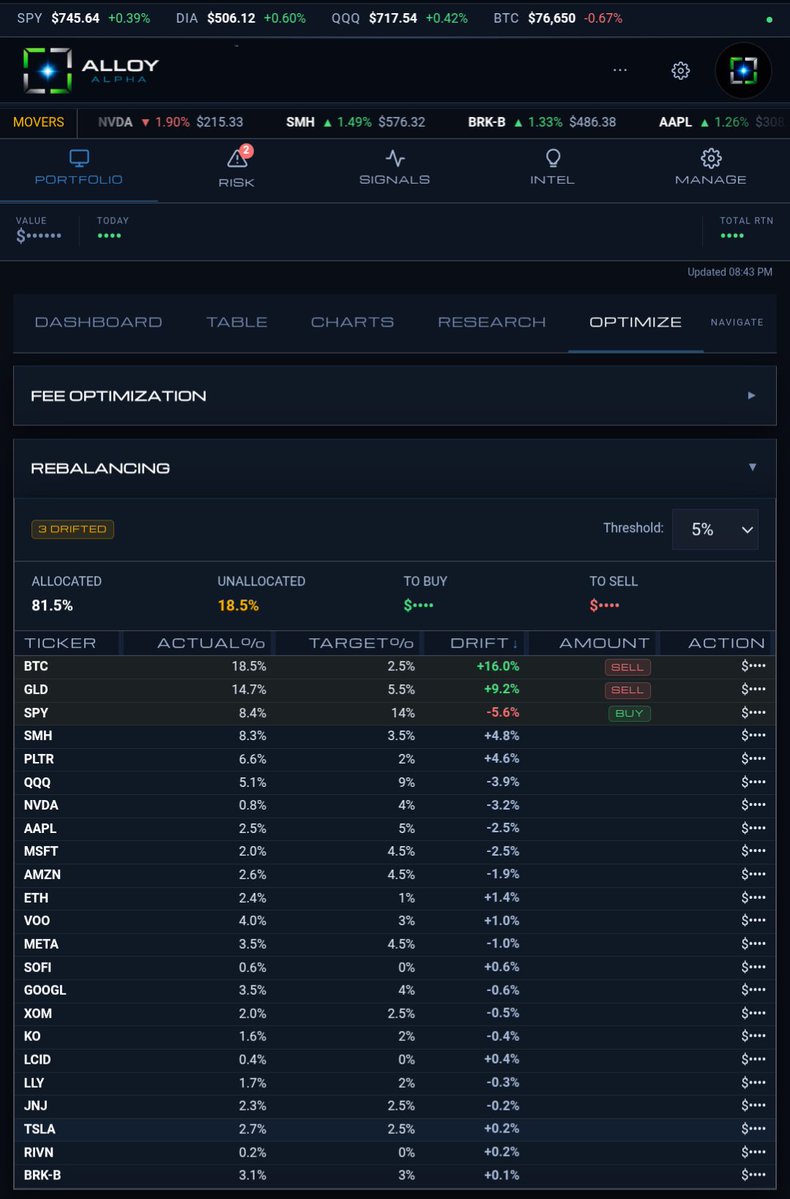Image resolution: width=790 pixels, height=1199 pixels.
Task: Sort by the Action column header
Action: (x=726, y=643)
